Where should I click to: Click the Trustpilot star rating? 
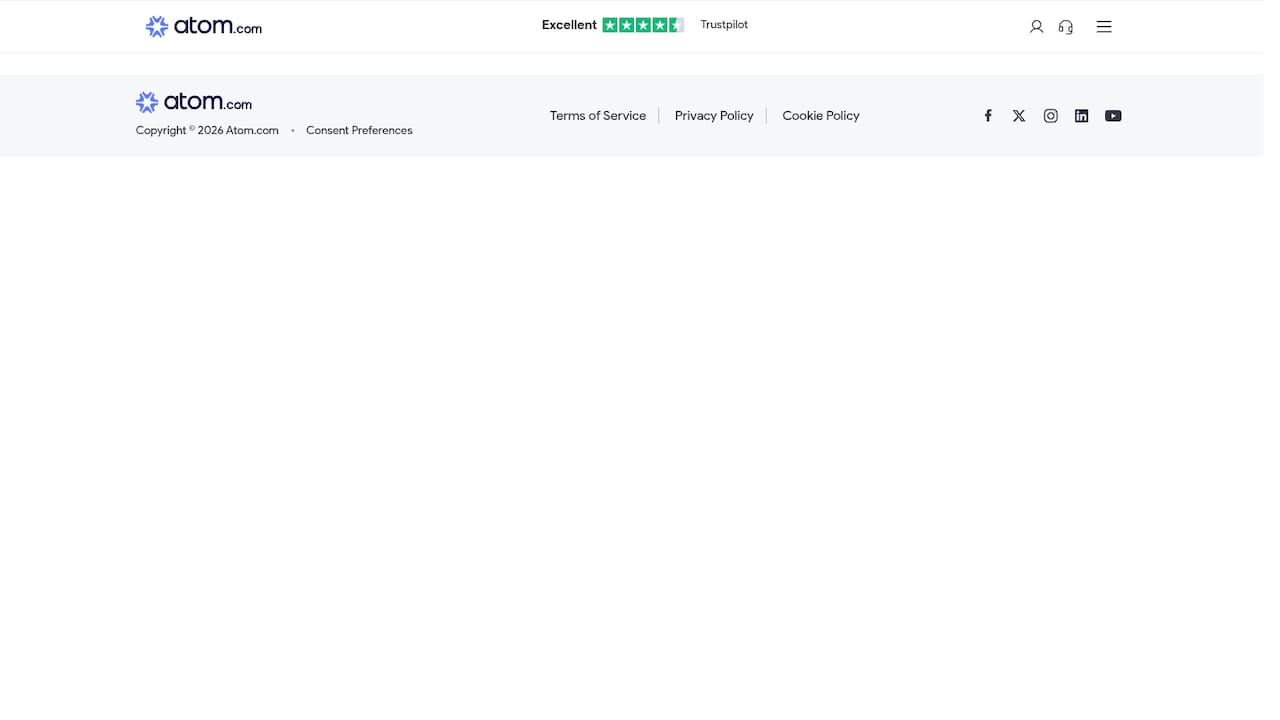click(643, 25)
